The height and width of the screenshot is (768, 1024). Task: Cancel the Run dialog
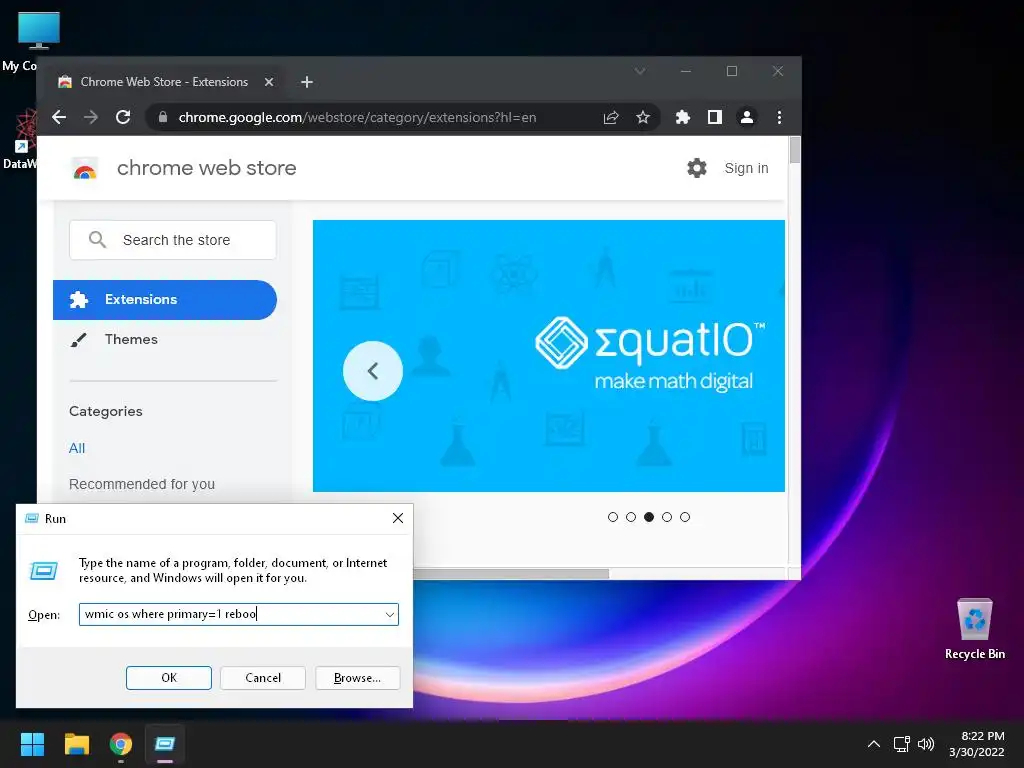point(263,678)
